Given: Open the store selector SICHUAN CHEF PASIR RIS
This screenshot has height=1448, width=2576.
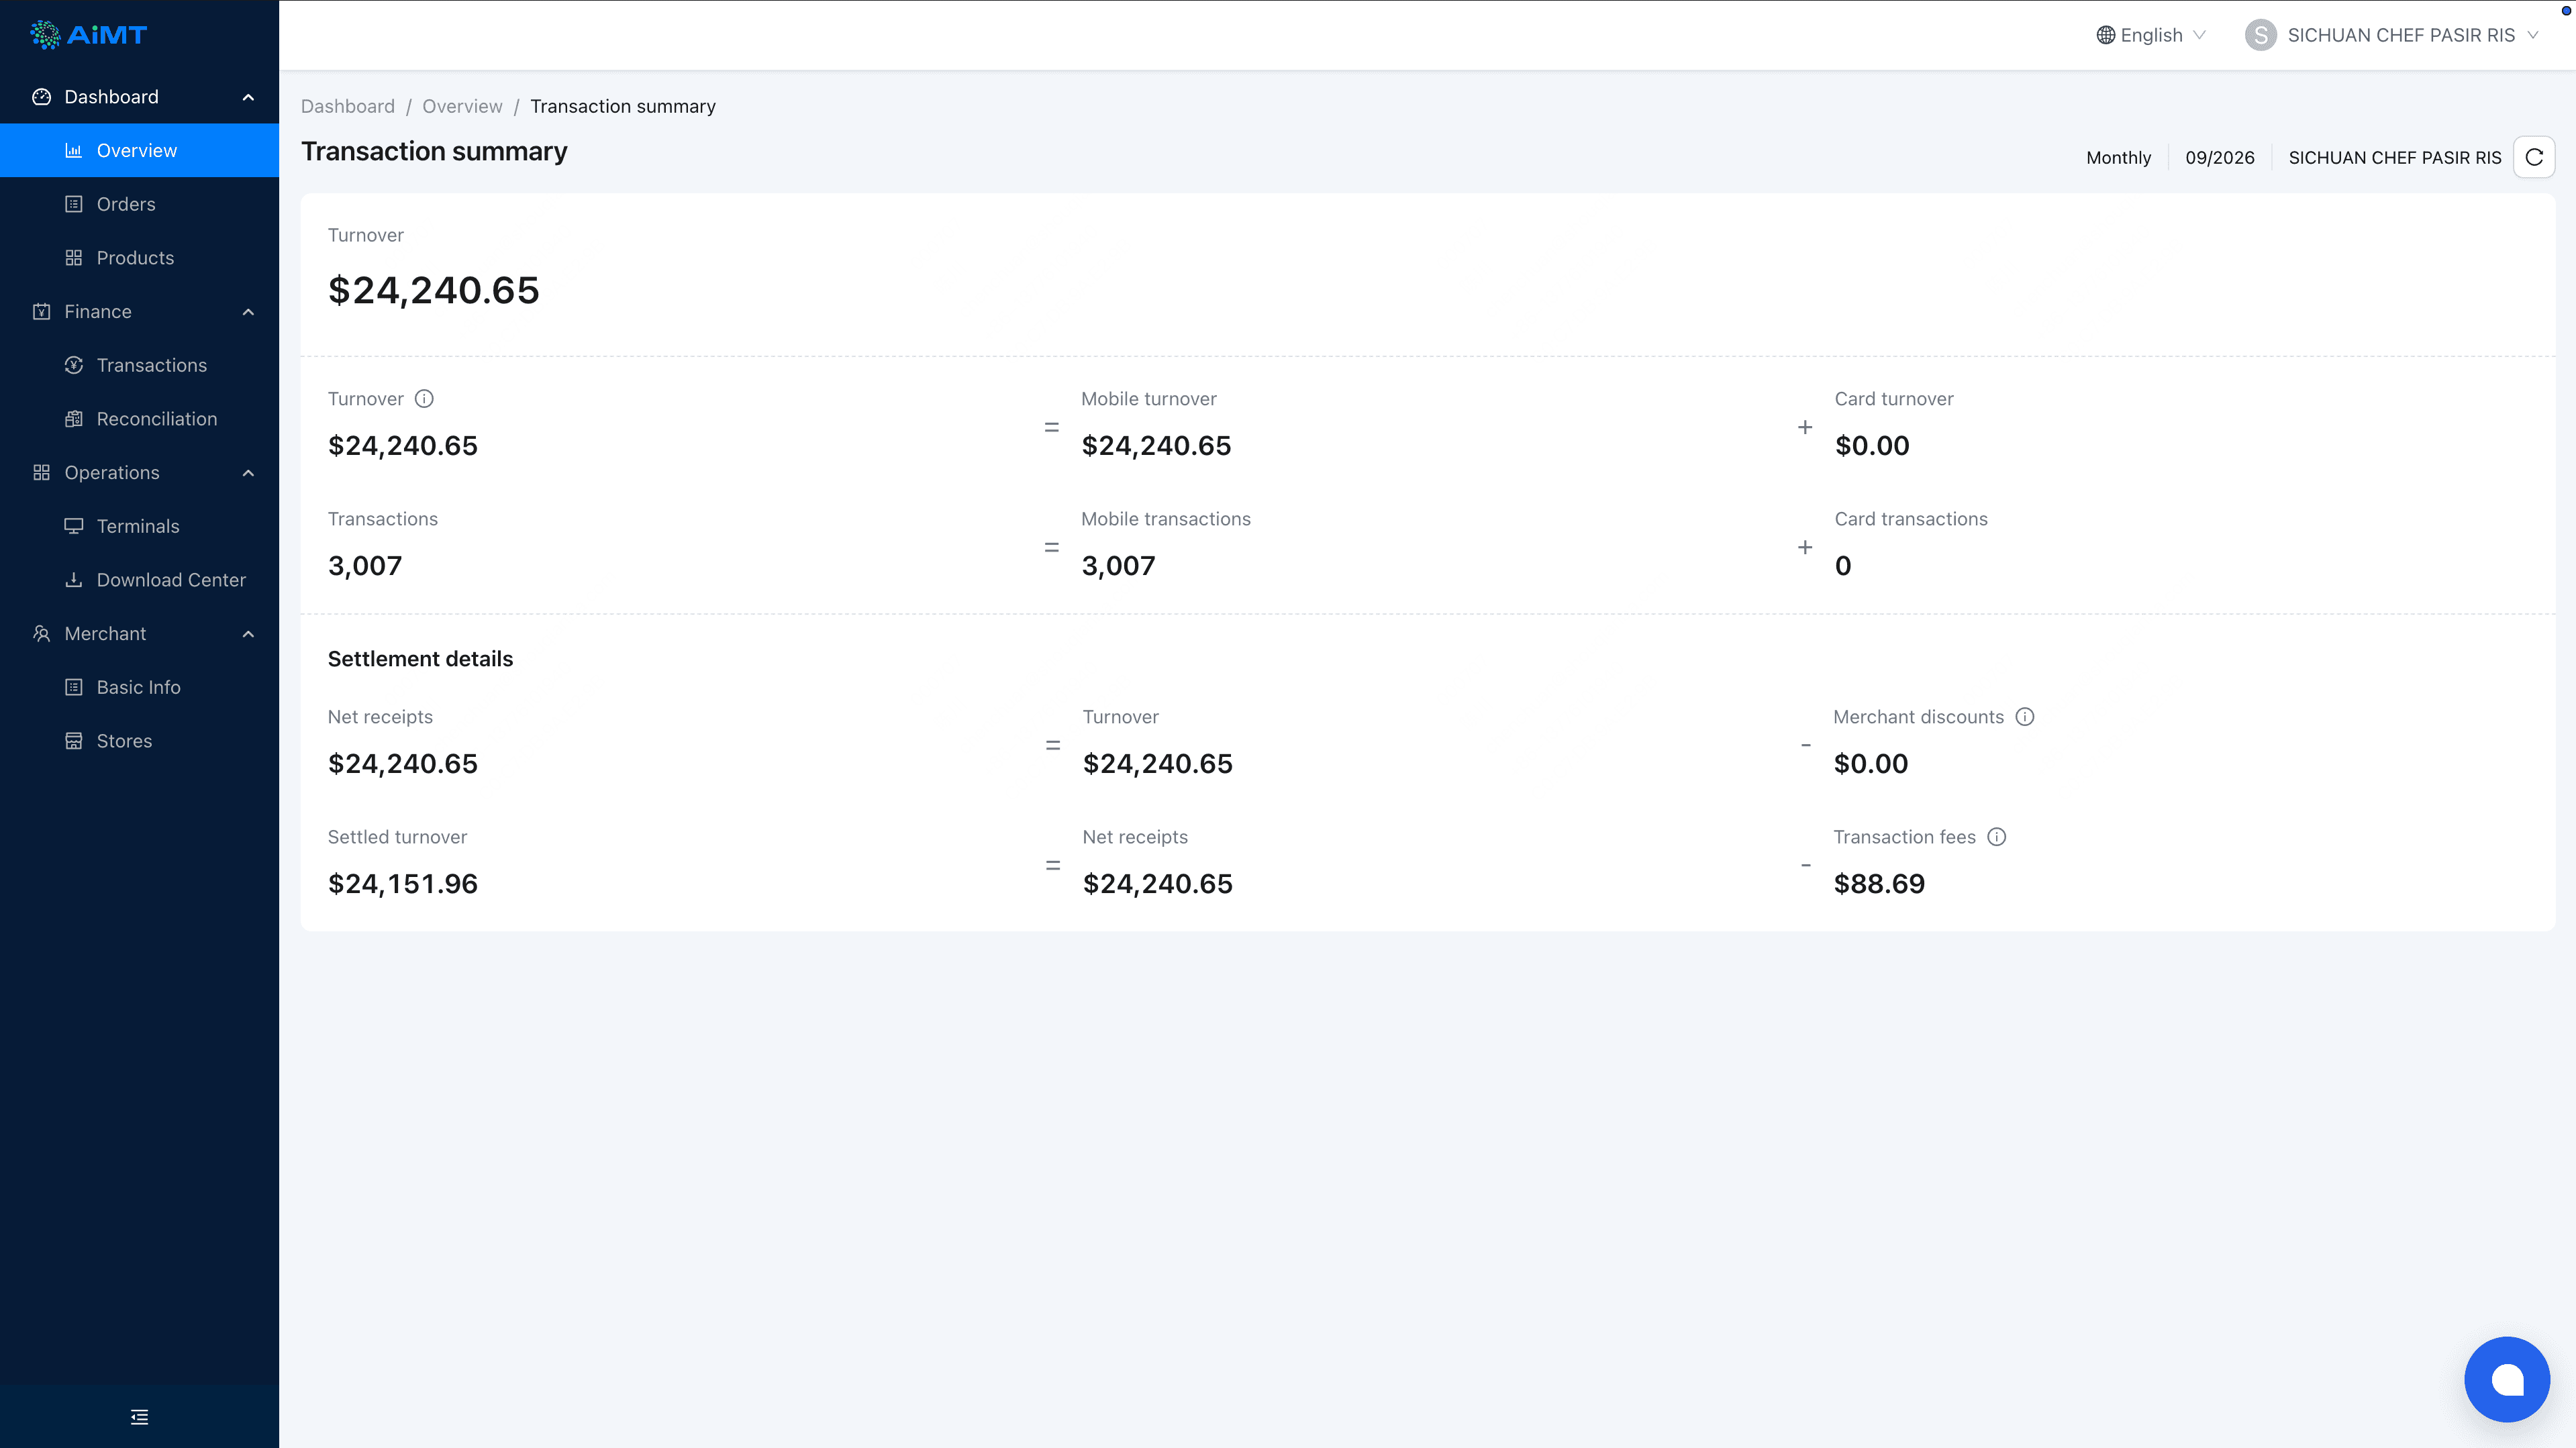Looking at the screenshot, I should [2394, 158].
